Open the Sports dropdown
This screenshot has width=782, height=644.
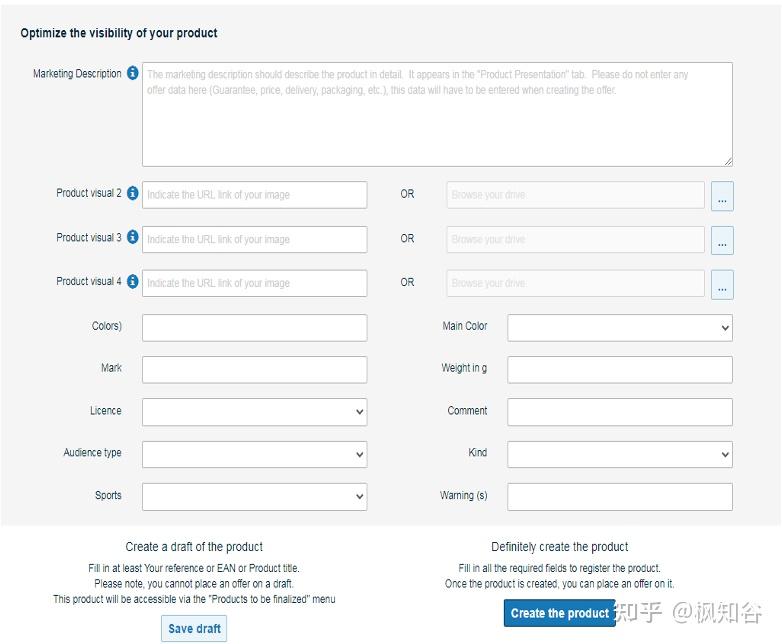(254, 497)
